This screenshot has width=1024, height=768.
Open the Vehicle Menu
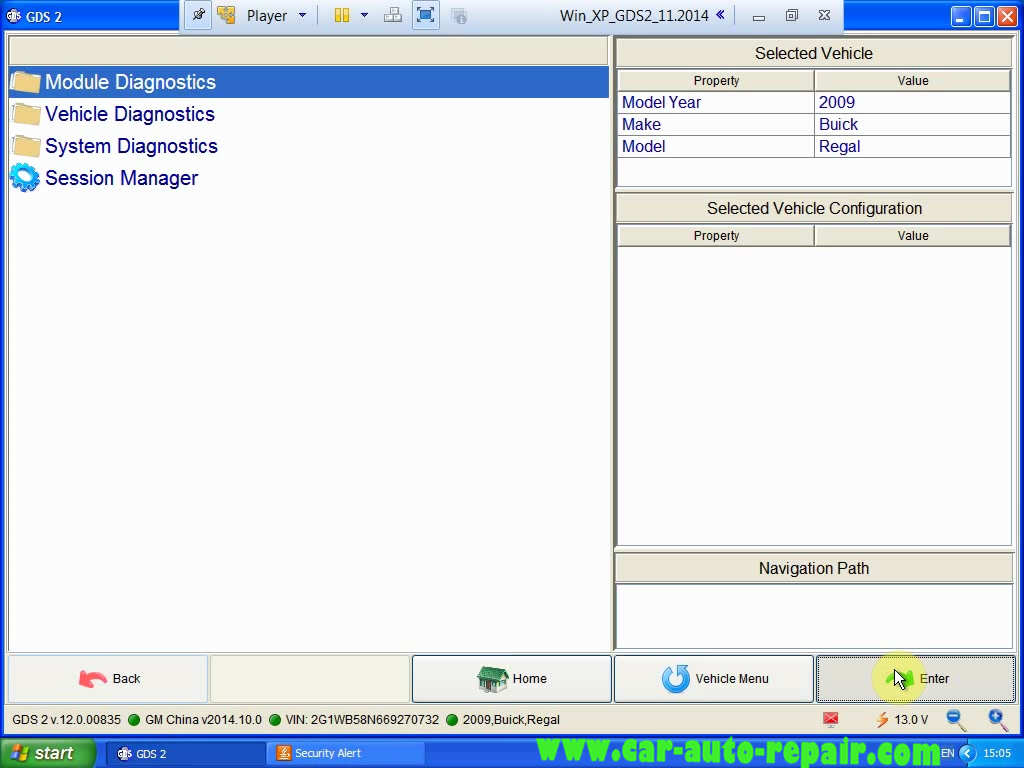[714, 679]
